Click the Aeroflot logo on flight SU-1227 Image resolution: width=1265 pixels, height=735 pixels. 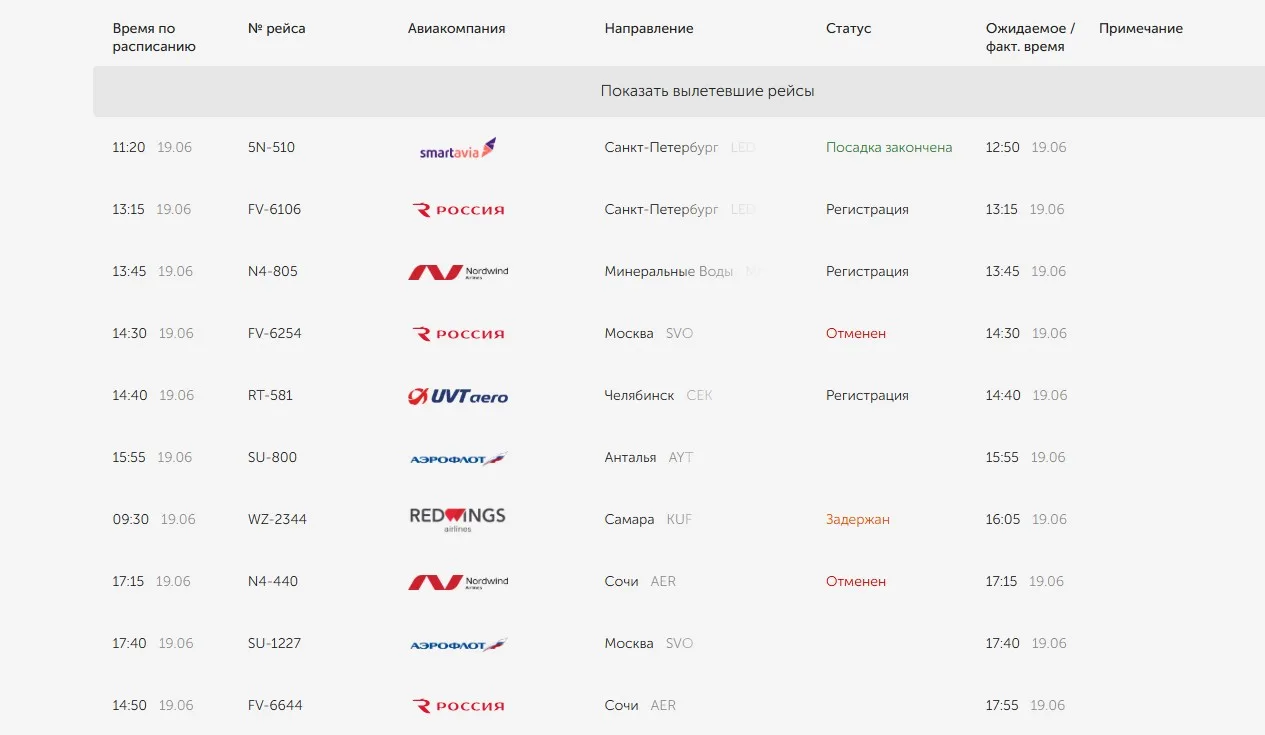click(x=458, y=645)
